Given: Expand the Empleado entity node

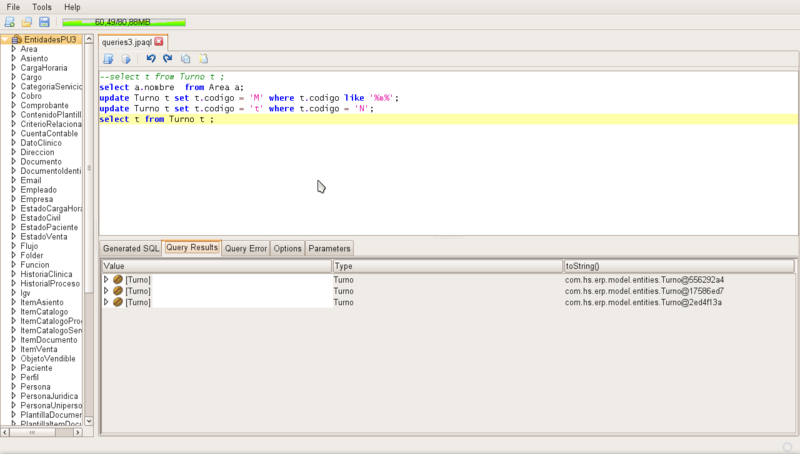Looking at the screenshot, I should pyautogui.click(x=14, y=189).
